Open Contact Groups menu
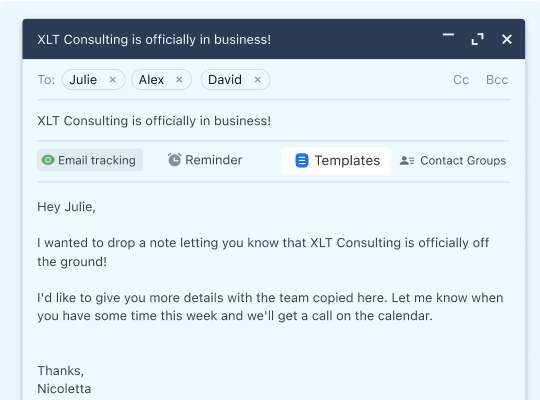Image resolution: width=540 pixels, height=400 pixels. tap(453, 161)
